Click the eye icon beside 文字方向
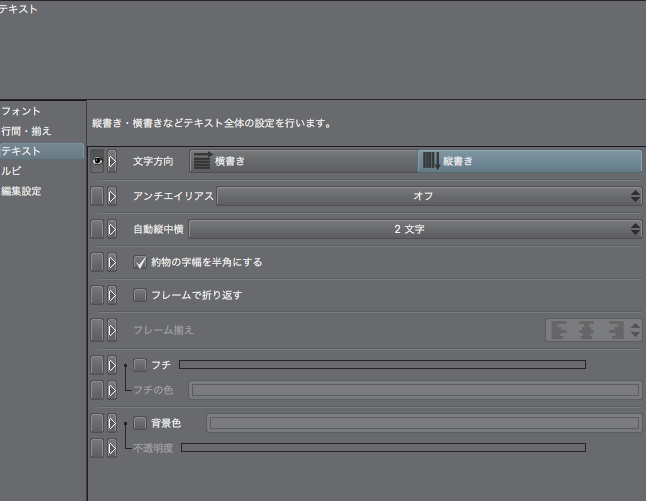This screenshot has width=646, height=501. click(x=97, y=161)
